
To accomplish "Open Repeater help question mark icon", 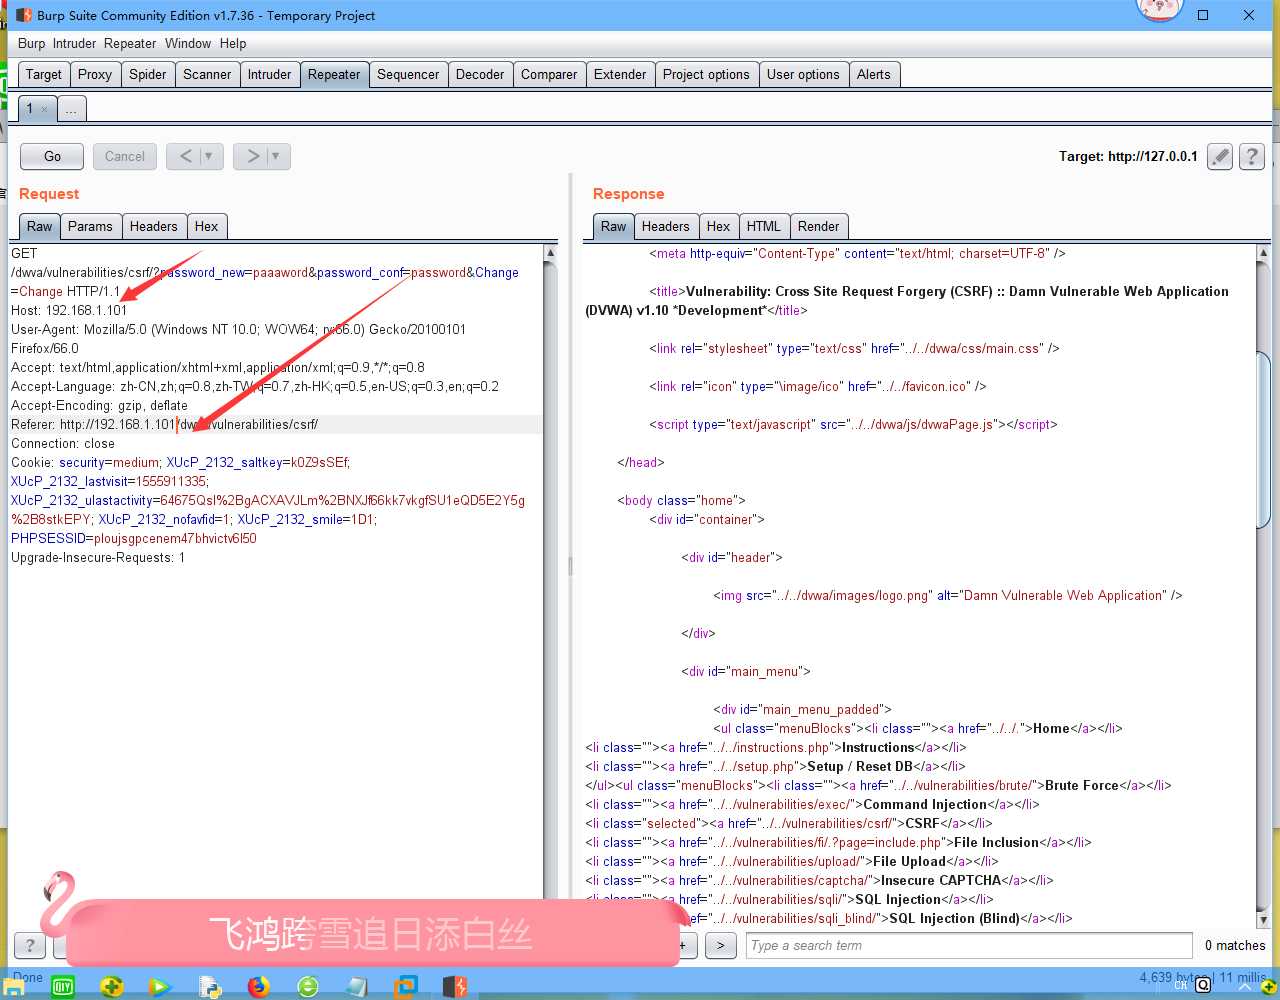I will [x=1252, y=156].
